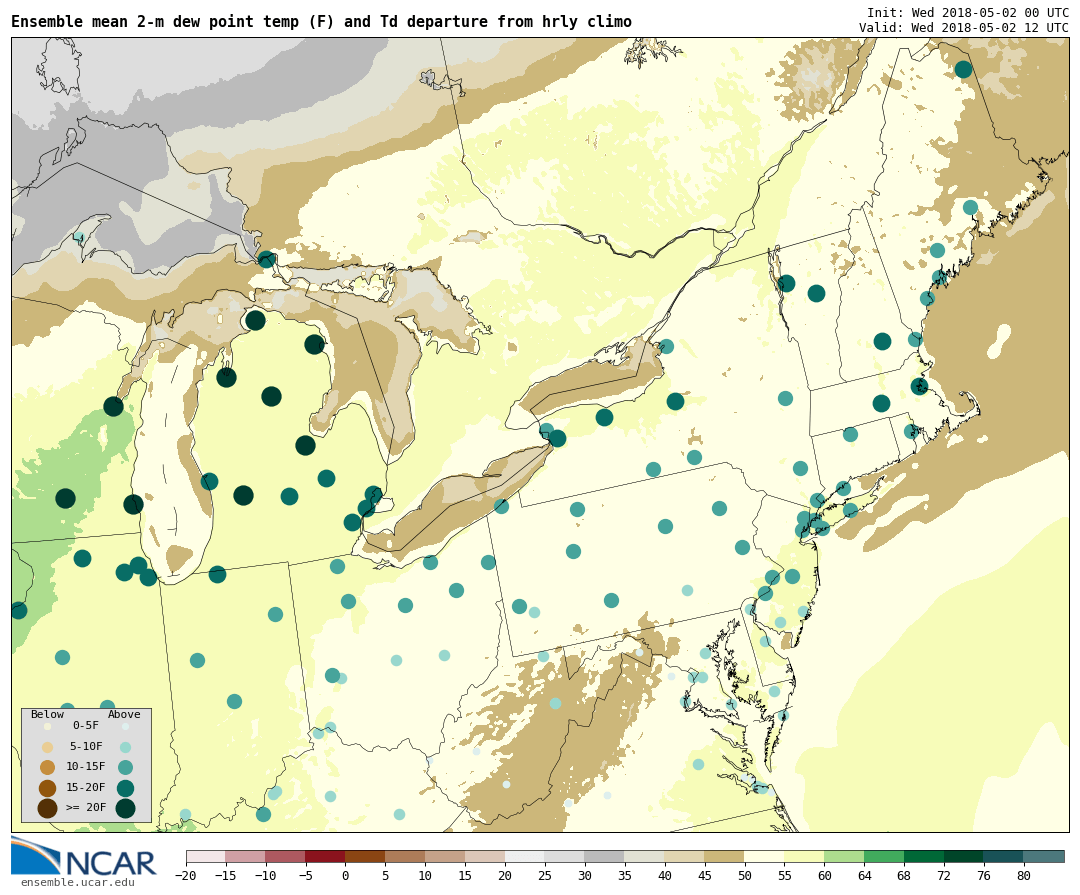Click the legend's Below 5-10F pale orange circle
Viewport: 1080px width, 895px height.
point(47,747)
